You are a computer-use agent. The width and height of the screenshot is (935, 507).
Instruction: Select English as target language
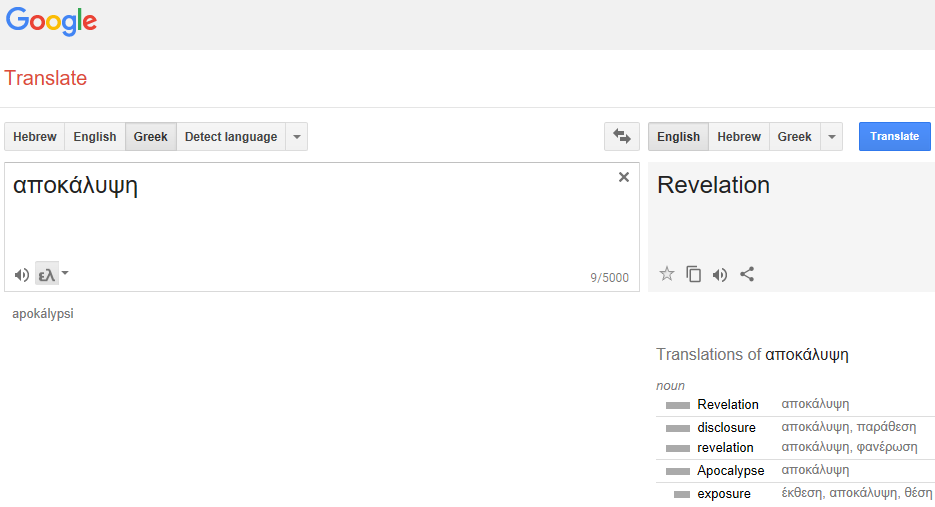click(x=678, y=137)
